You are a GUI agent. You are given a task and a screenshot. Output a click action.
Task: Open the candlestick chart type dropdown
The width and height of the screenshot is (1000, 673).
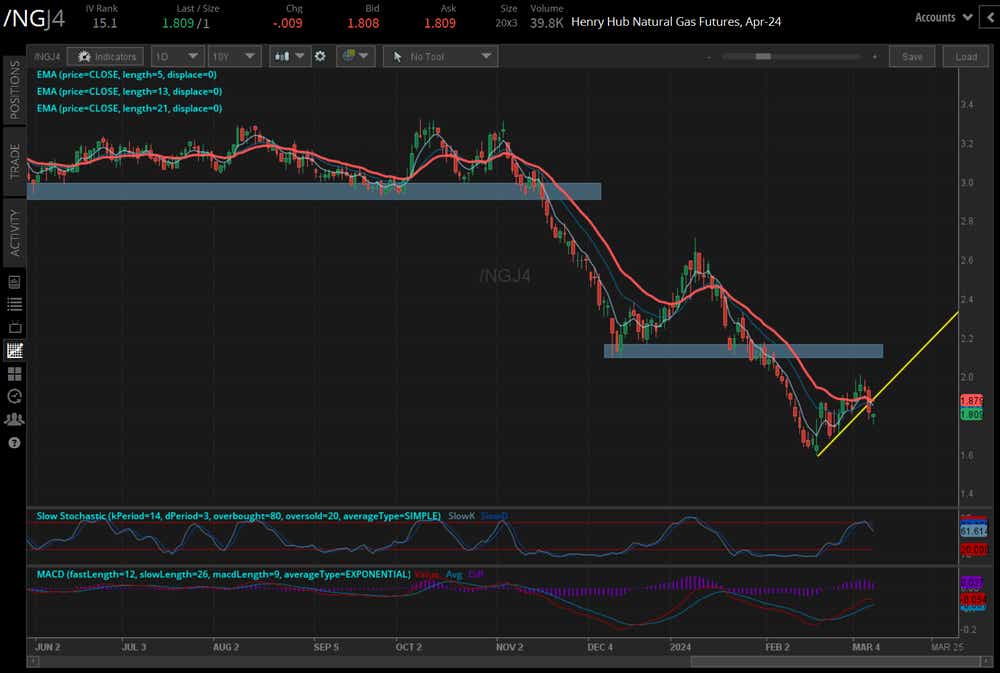point(291,56)
